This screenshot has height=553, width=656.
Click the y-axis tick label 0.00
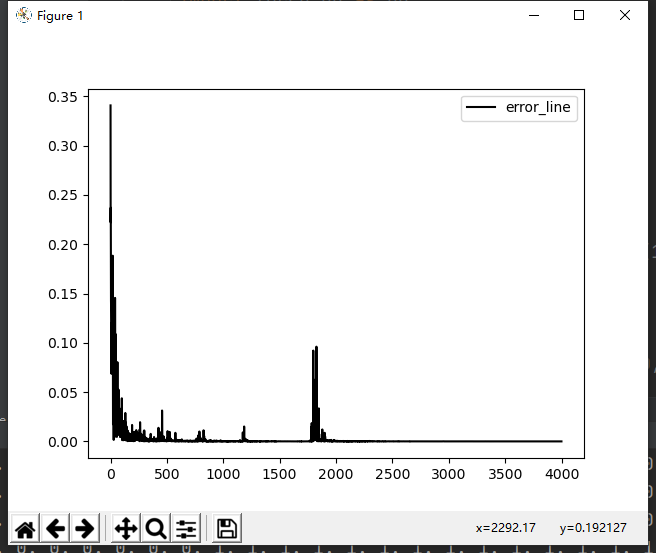pyautogui.click(x=63, y=442)
